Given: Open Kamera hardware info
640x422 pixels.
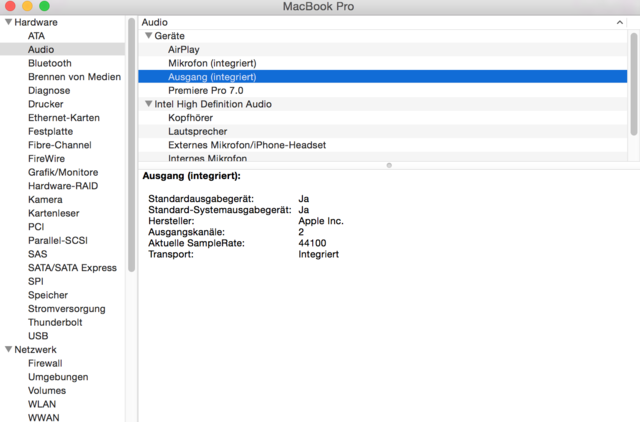Looking at the screenshot, I should click(x=45, y=200).
